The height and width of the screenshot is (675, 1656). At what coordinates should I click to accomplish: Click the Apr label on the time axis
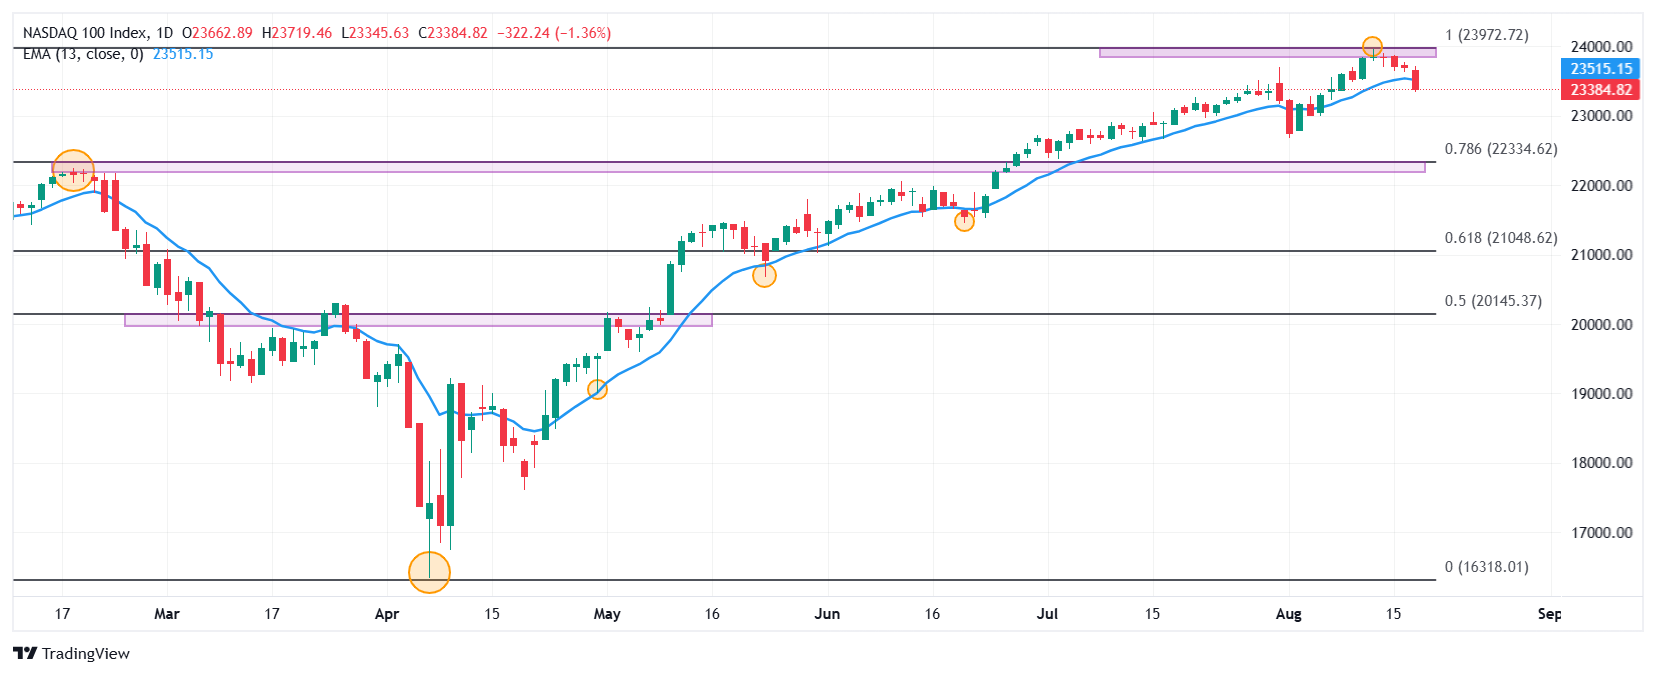coord(387,614)
